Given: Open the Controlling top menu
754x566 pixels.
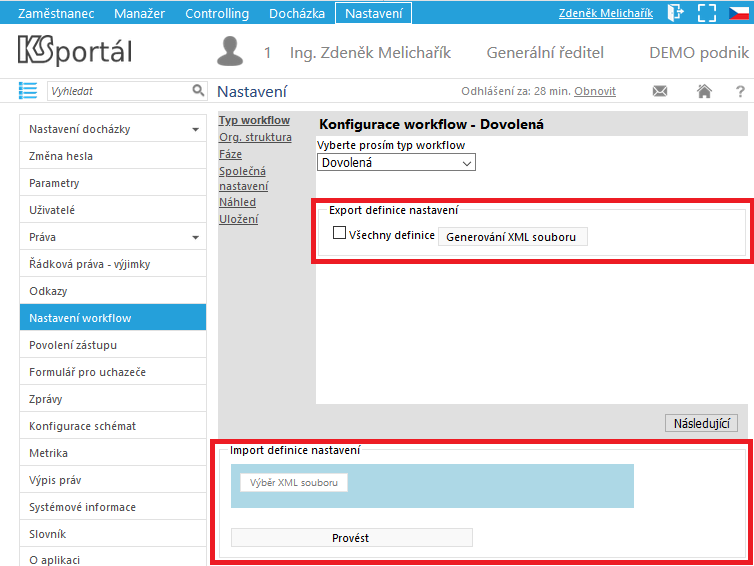Looking at the screenshot, I should 217,13.
